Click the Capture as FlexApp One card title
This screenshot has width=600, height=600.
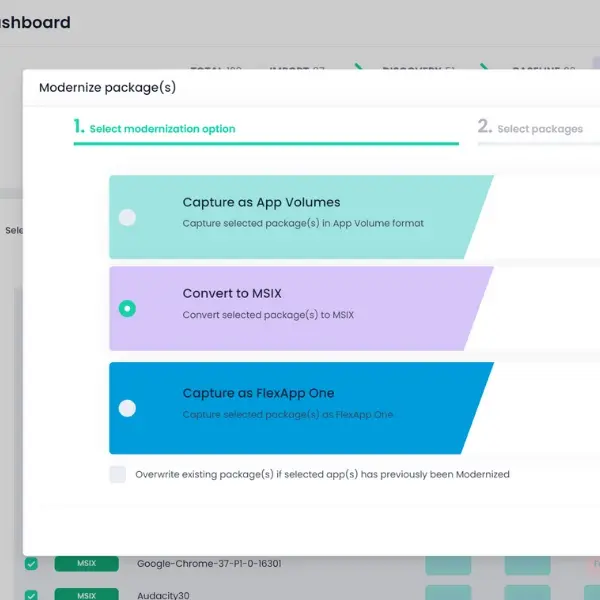pos(258,393)
